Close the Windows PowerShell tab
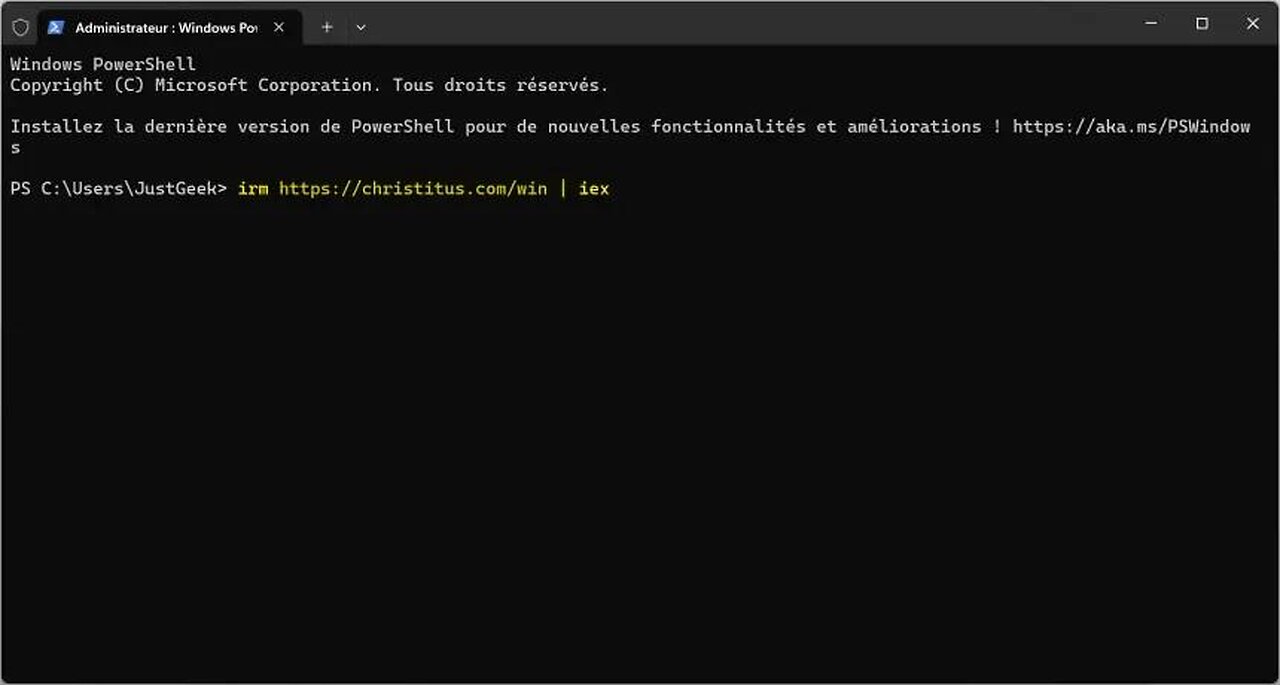 pos(279,28)
